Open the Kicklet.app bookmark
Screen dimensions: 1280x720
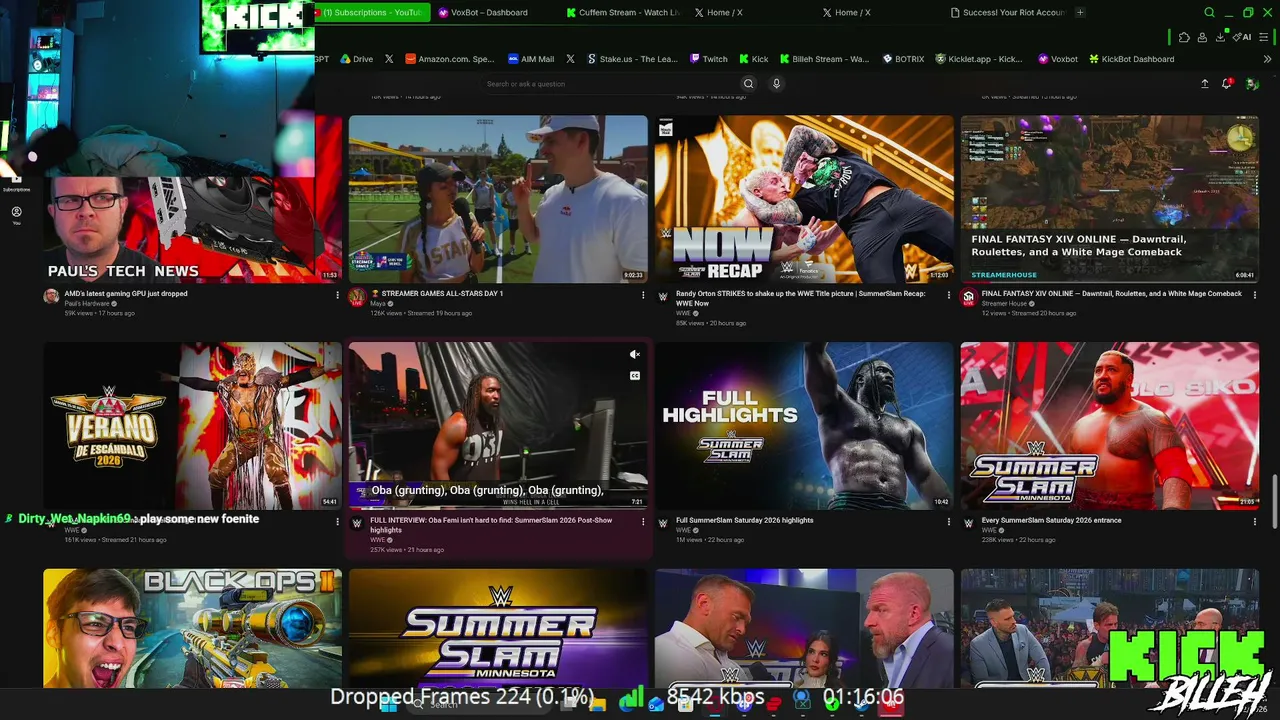(x=978, y=59)
